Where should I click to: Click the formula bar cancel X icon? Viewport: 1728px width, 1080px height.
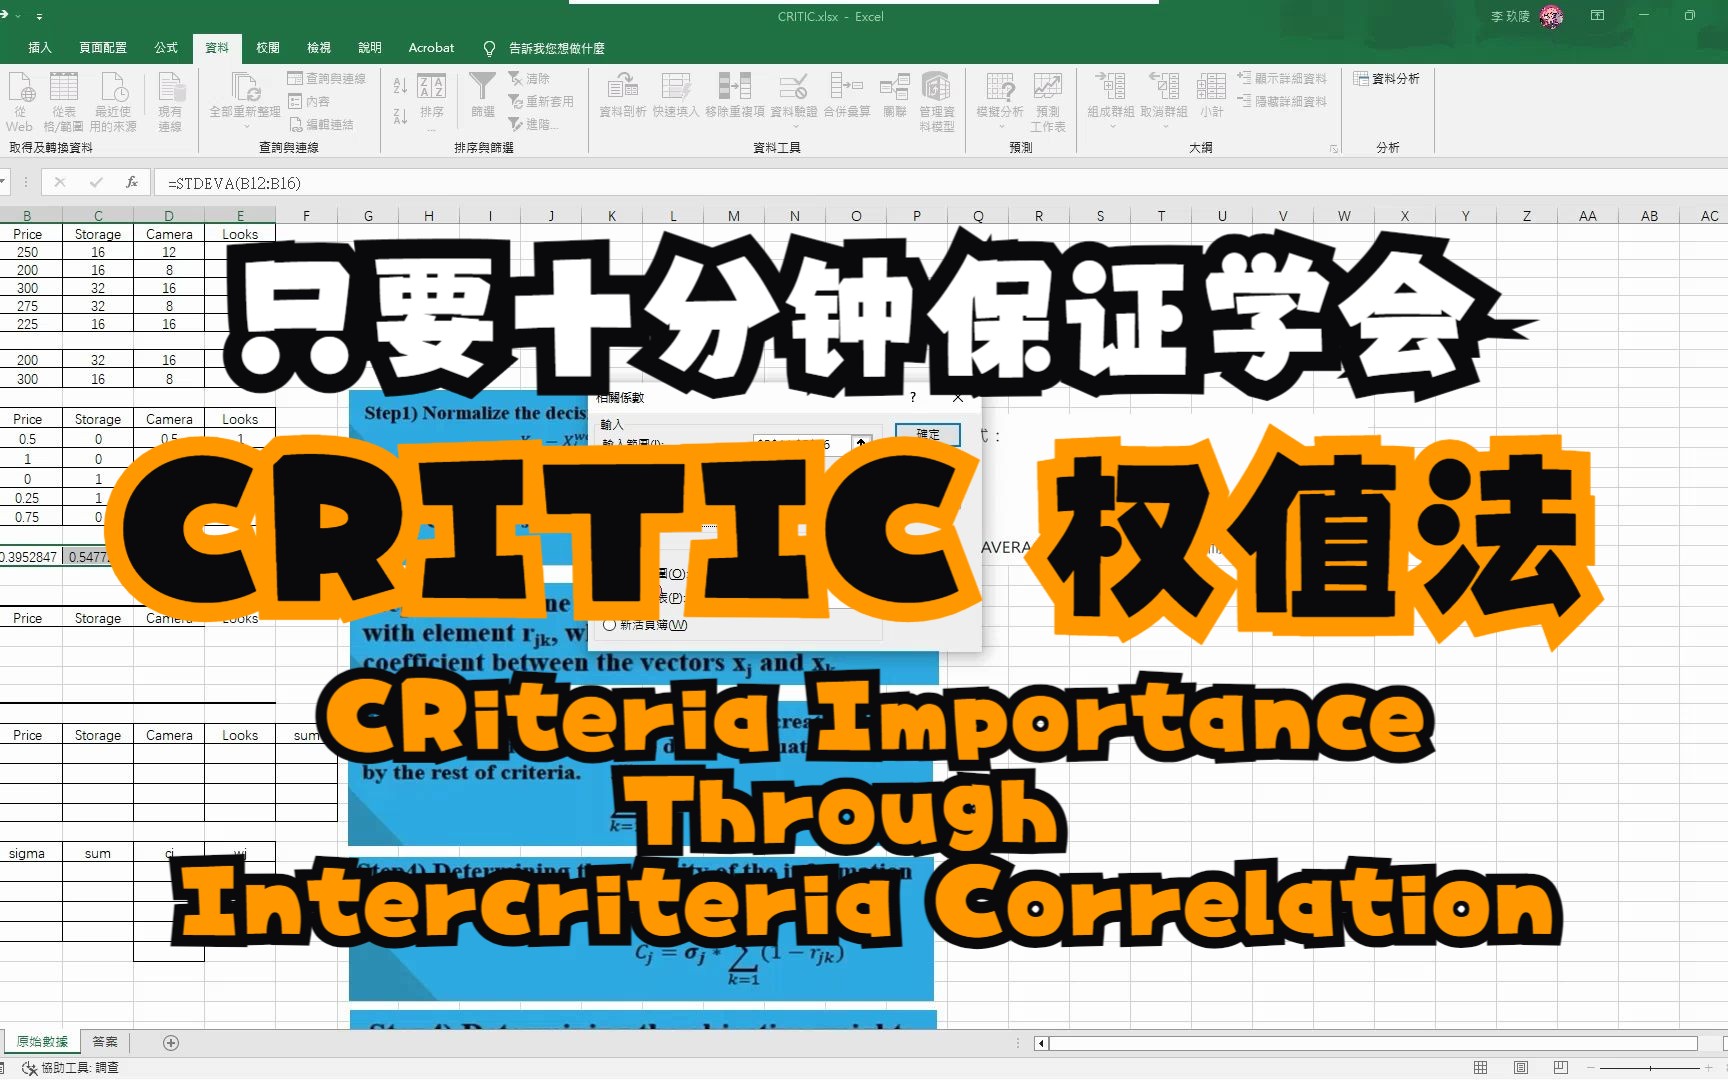[x=60, y=182]
